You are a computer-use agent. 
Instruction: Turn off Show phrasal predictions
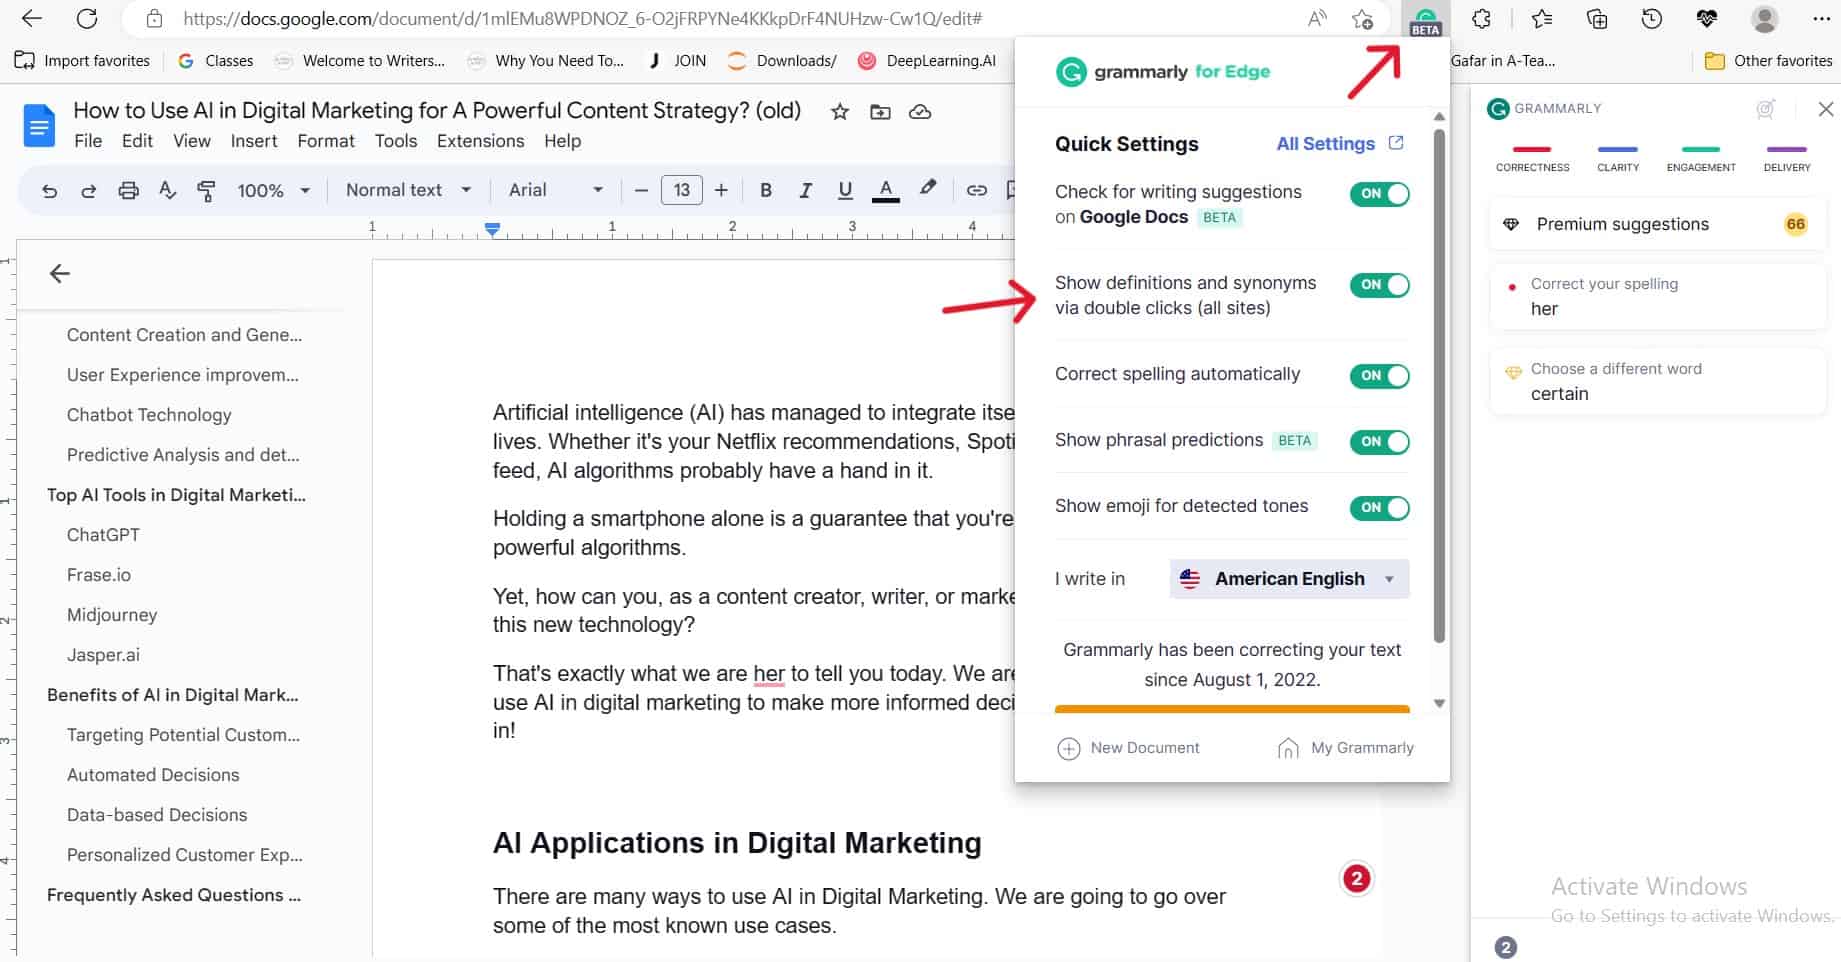pos(1379,442)
